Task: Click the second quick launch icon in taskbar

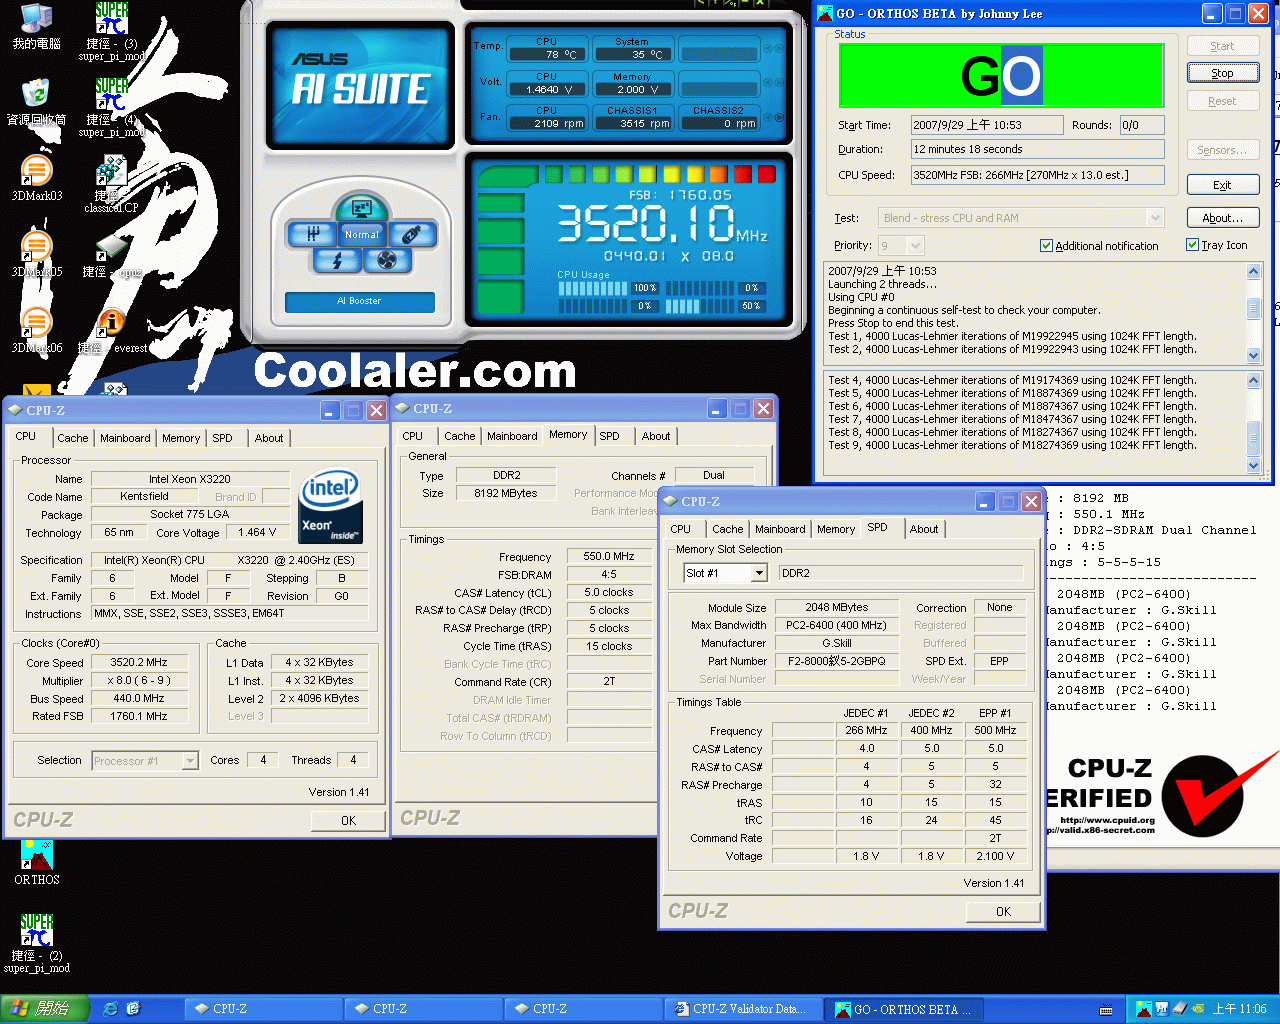Action: pyautogui.click(x=133, y=1009)
